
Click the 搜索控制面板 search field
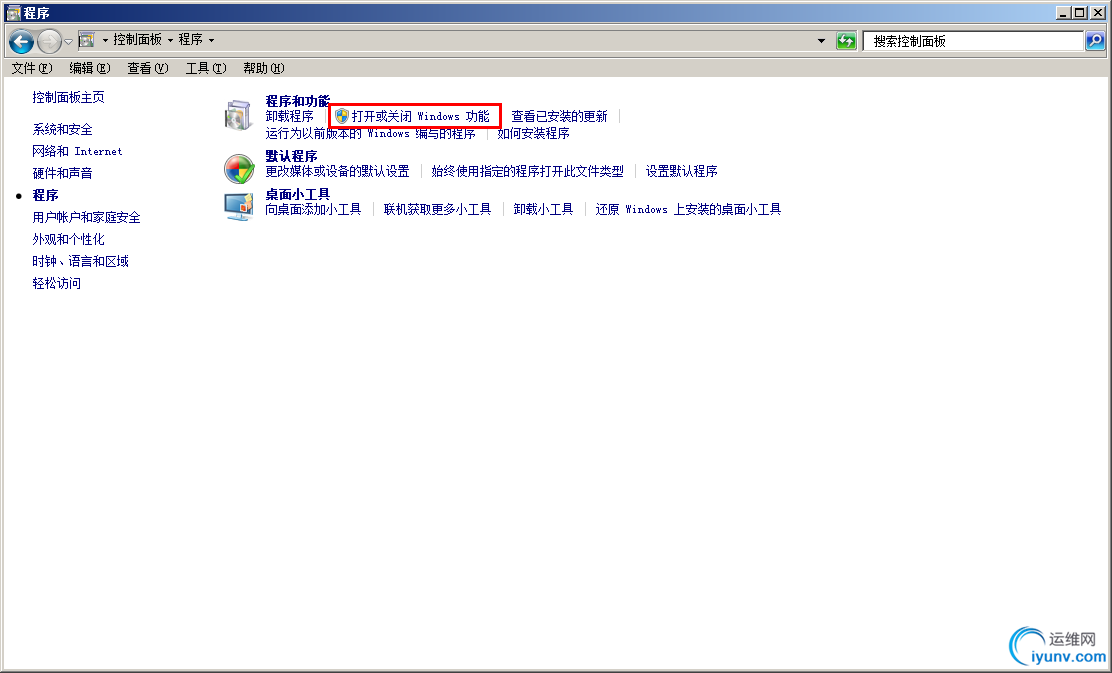pos(973,41)
